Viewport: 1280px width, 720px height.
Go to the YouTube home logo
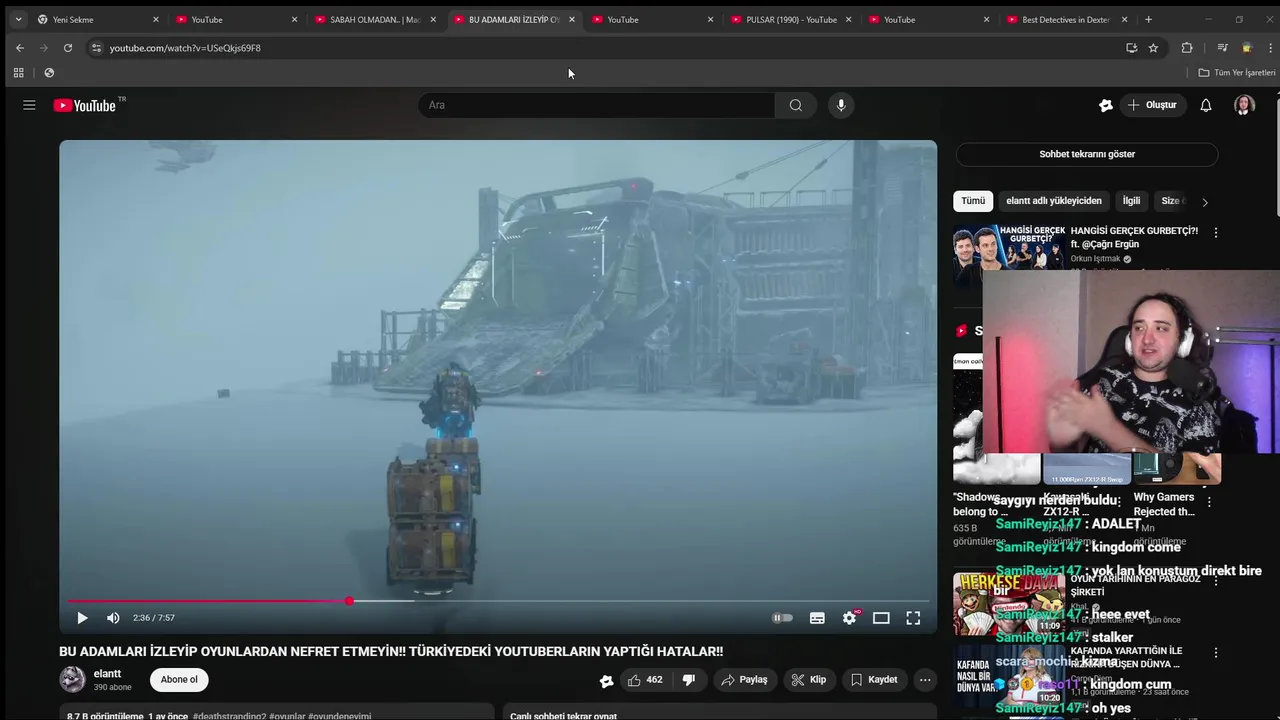[x=85, y=105]
